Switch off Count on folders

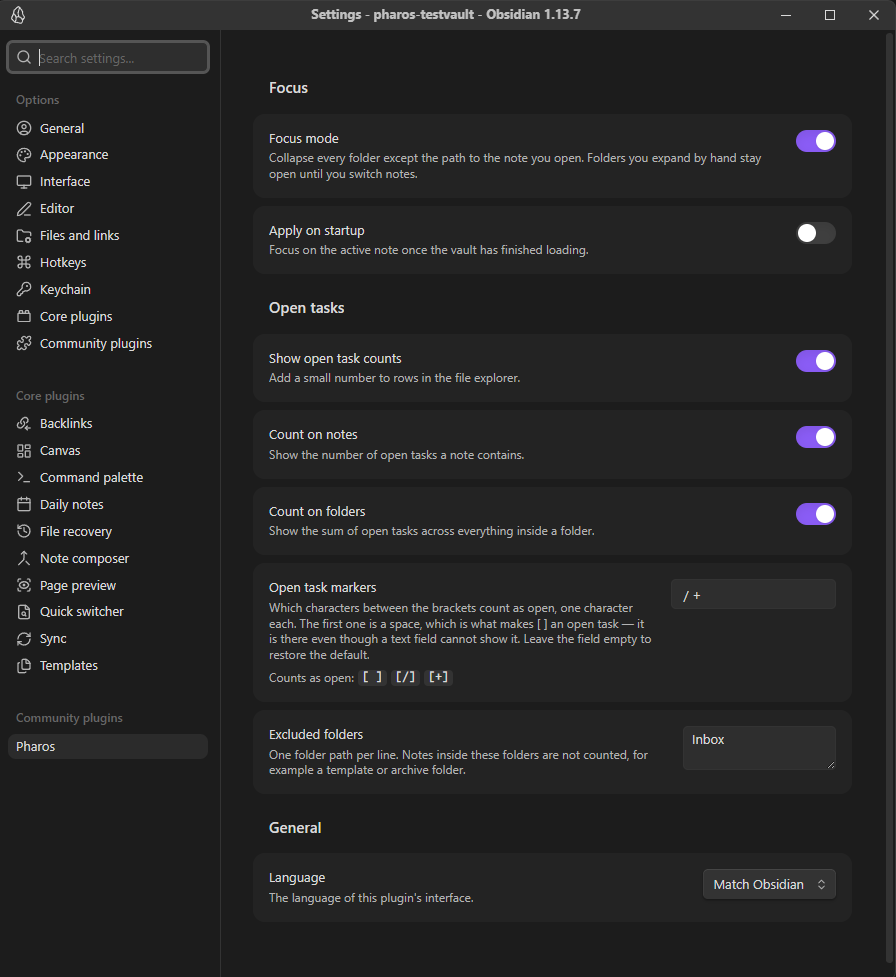pos(816,514)
